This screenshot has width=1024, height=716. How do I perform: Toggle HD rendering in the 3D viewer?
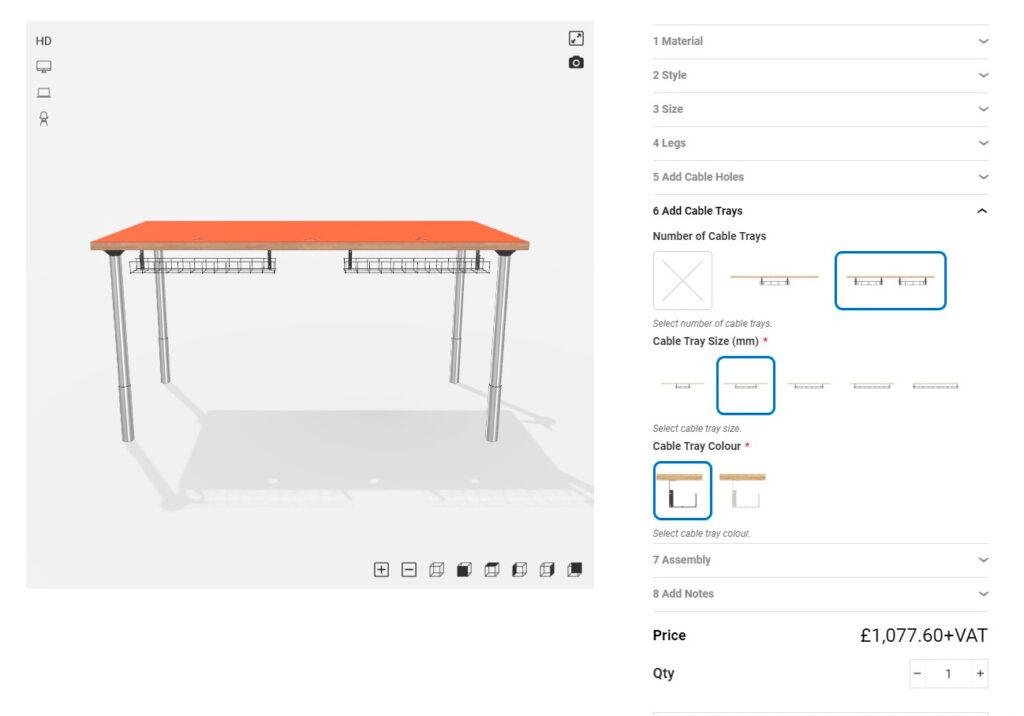(43, 41)
